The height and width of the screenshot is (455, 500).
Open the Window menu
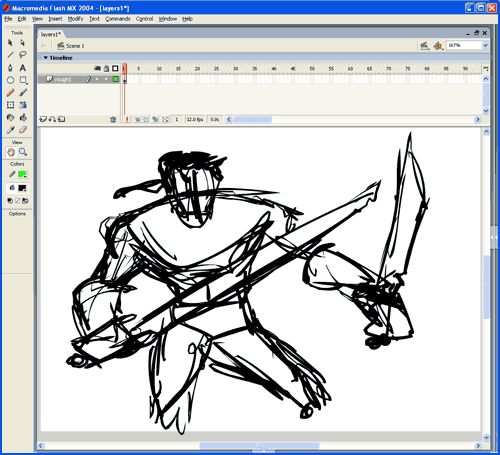pos(167,19)
